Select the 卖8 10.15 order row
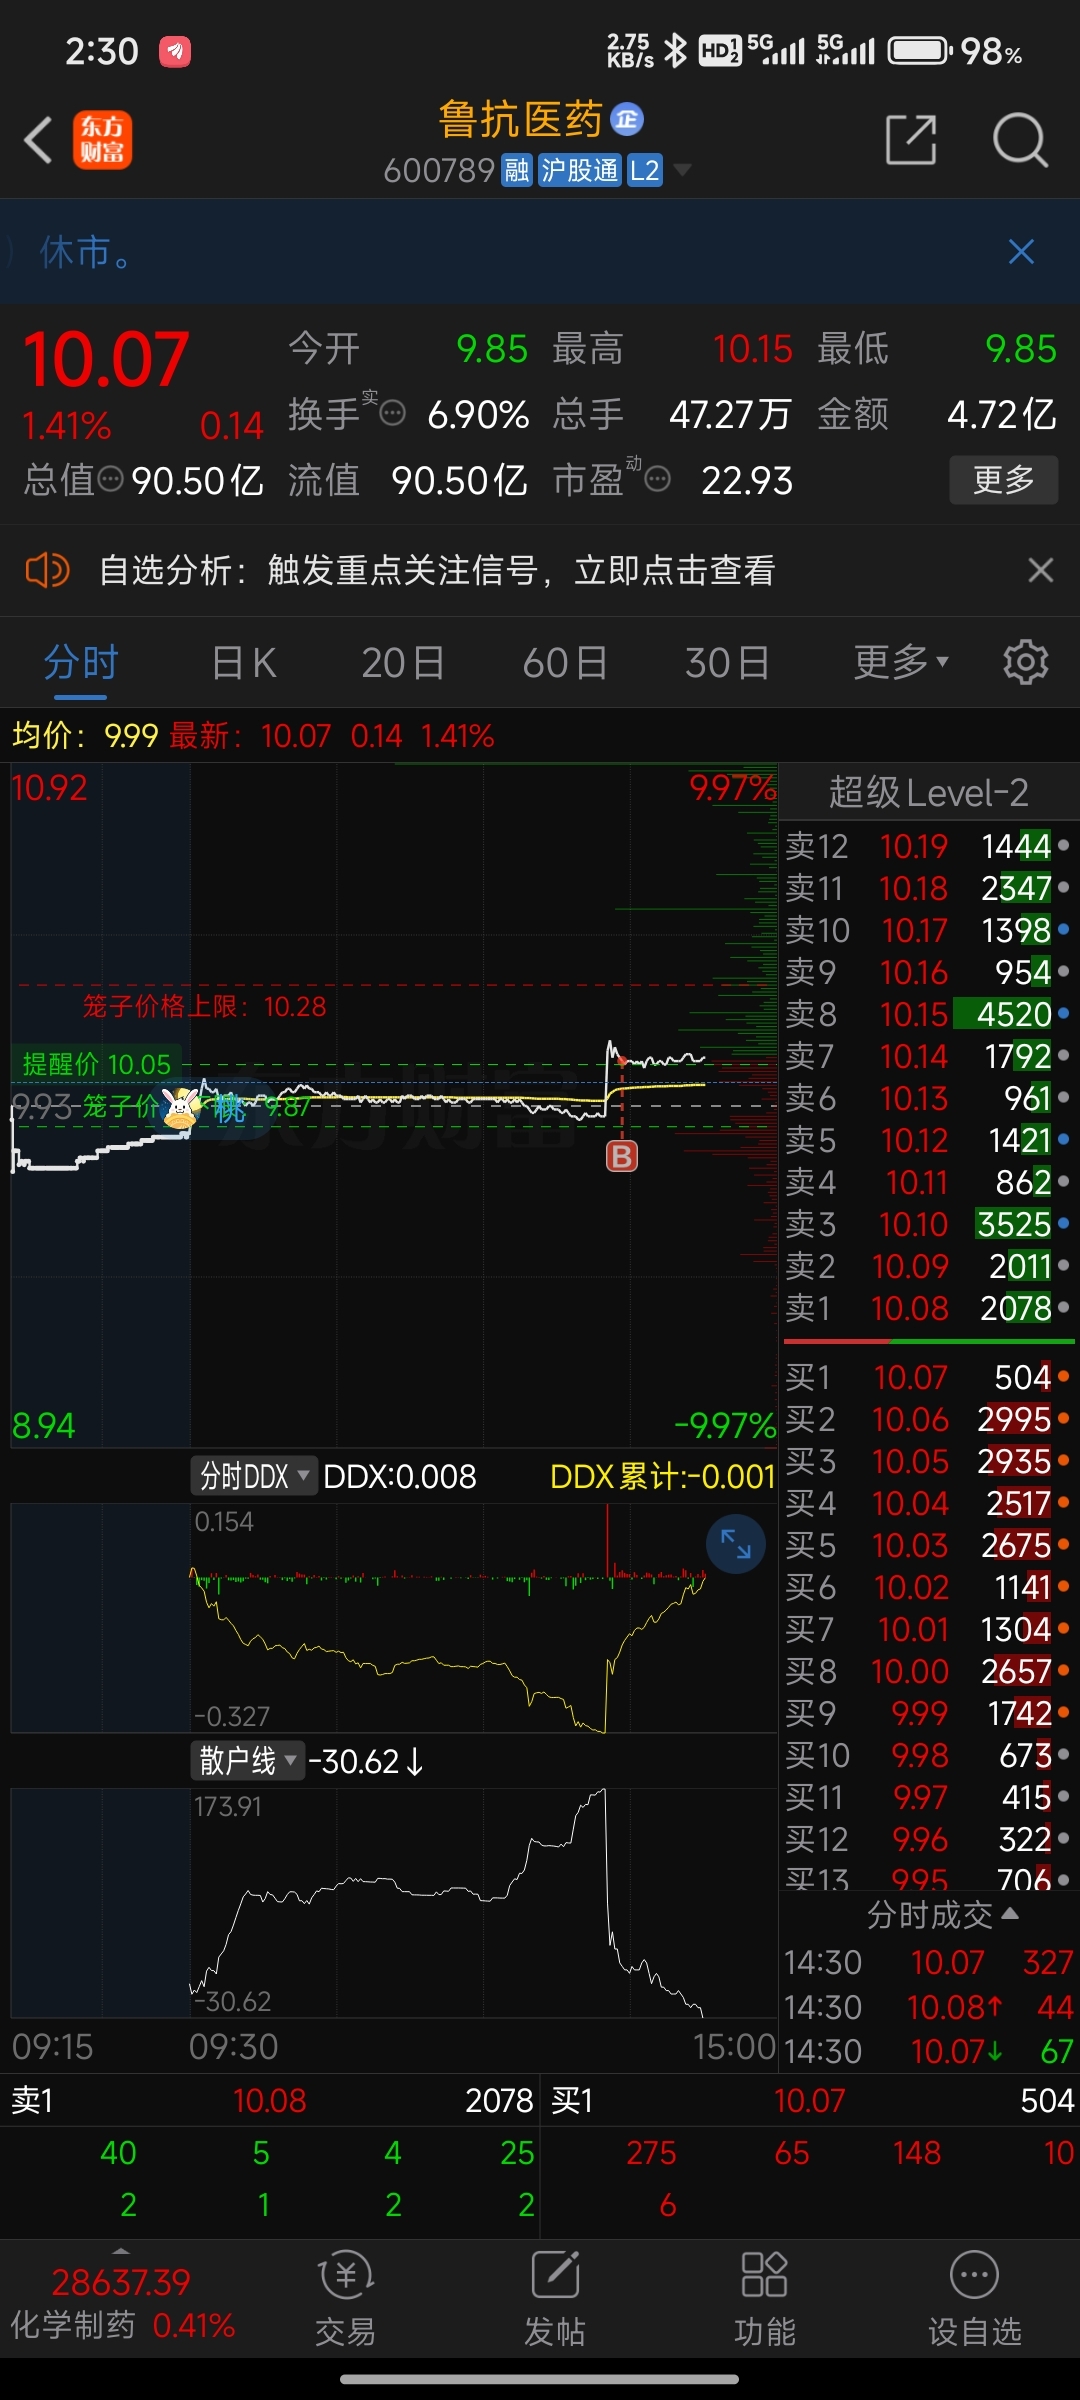Viewport: 1080px width, 2400px height. 927,1014
